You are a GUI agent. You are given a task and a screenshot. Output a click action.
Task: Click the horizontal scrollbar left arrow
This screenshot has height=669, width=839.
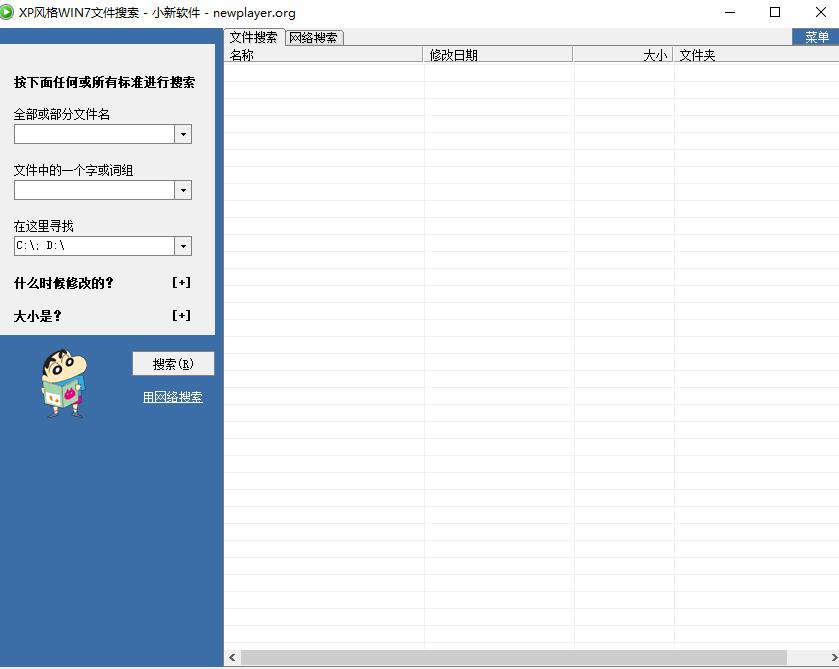[x=232, y=657]
